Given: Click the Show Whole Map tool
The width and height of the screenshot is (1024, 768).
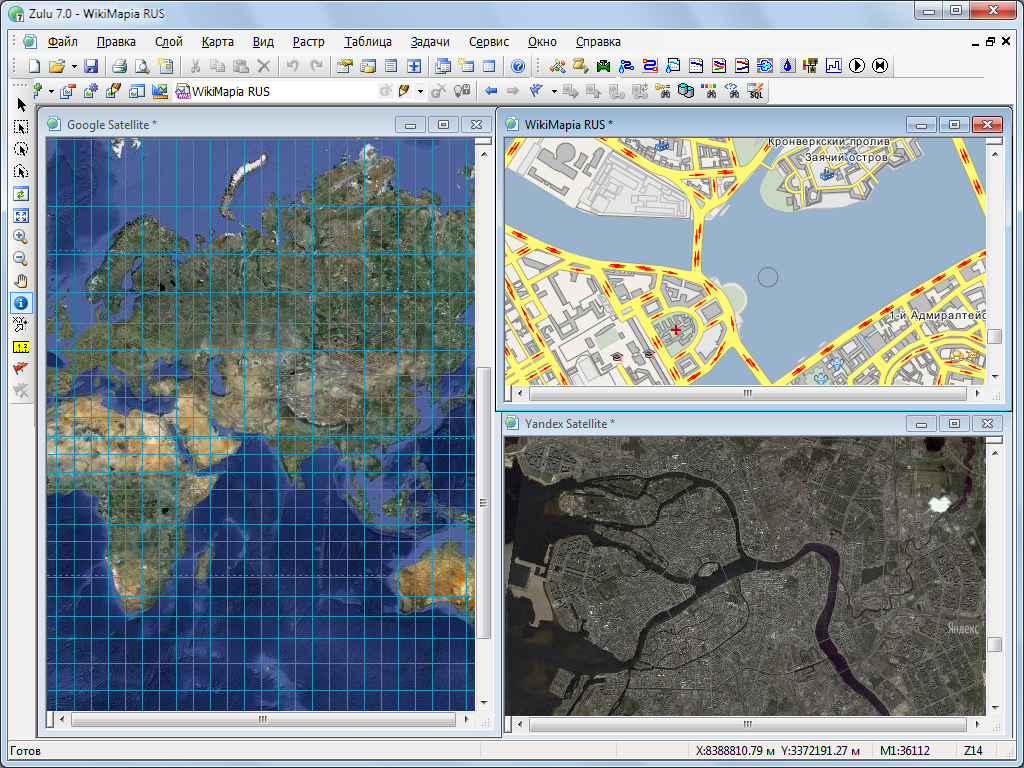Looking at the screenshot, I should click(21, 215).
